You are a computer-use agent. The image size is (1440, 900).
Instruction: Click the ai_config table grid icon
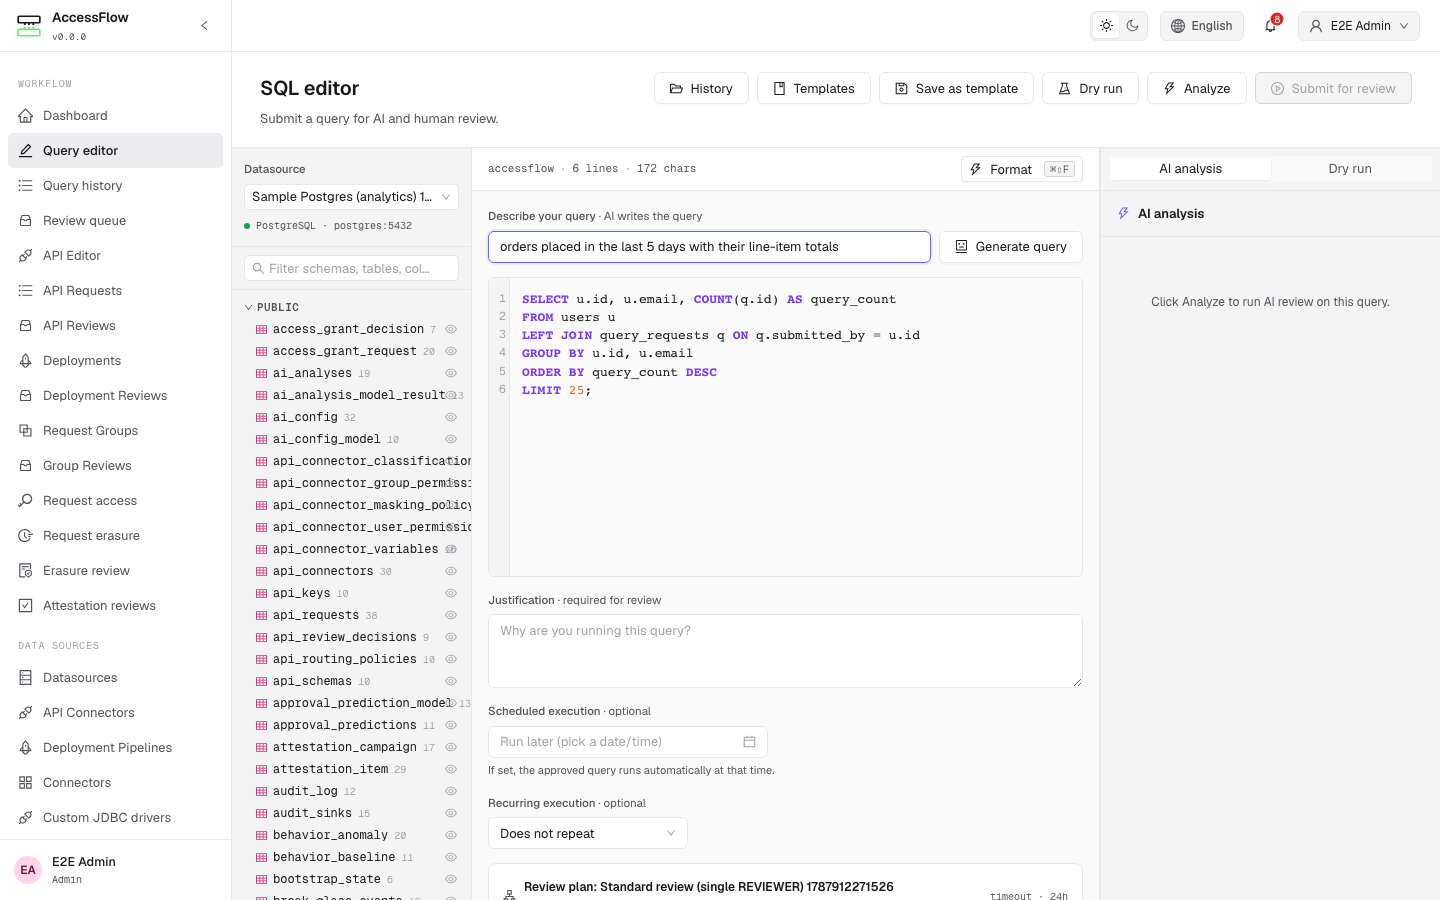(261, 417)
